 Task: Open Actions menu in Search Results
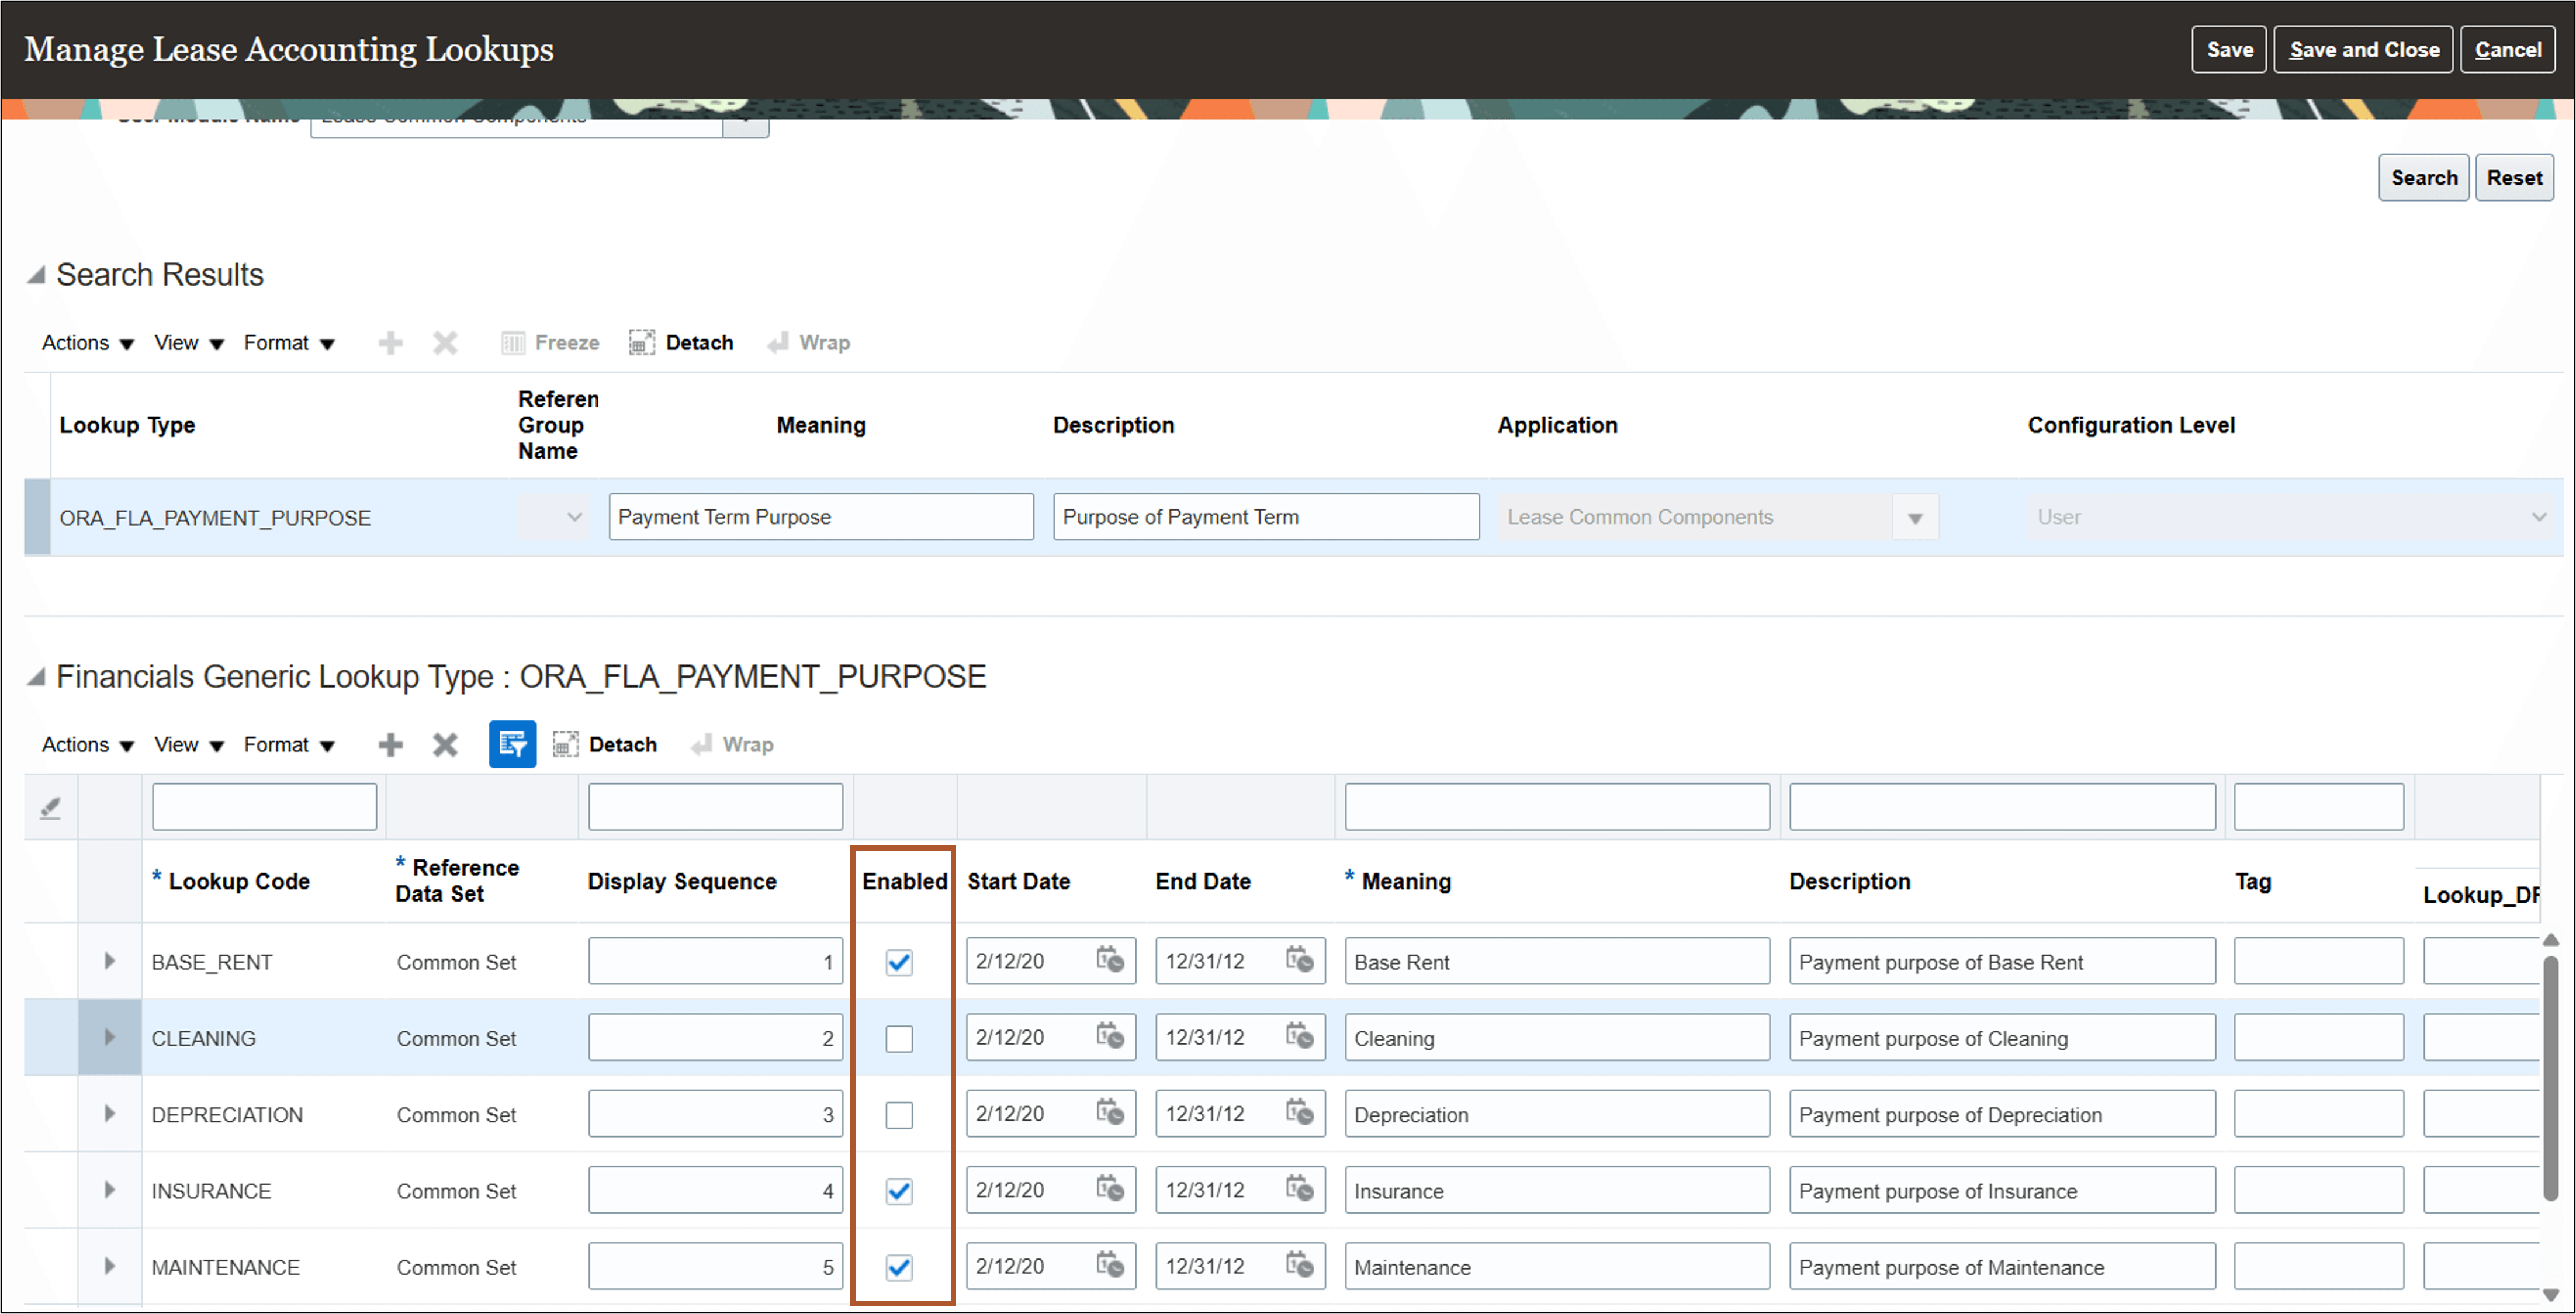click(87, 343)
